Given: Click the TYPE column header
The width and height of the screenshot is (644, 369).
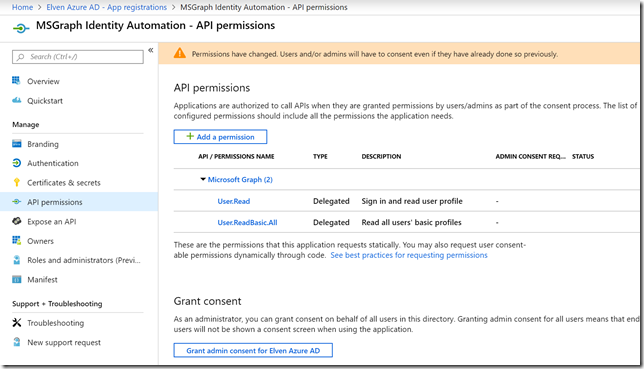Looking at the screenshot, I should click(320, 157).
